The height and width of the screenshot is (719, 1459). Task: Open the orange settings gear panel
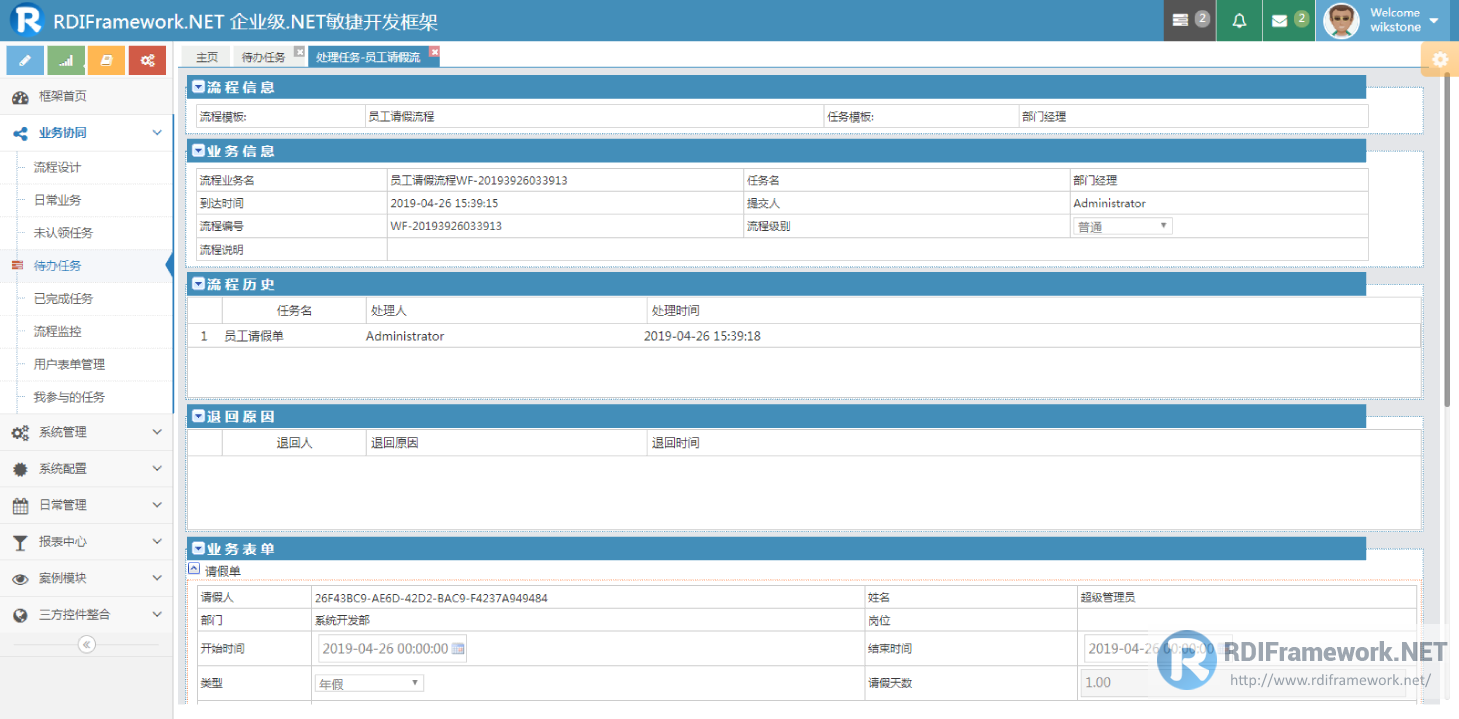(1440, 60)
